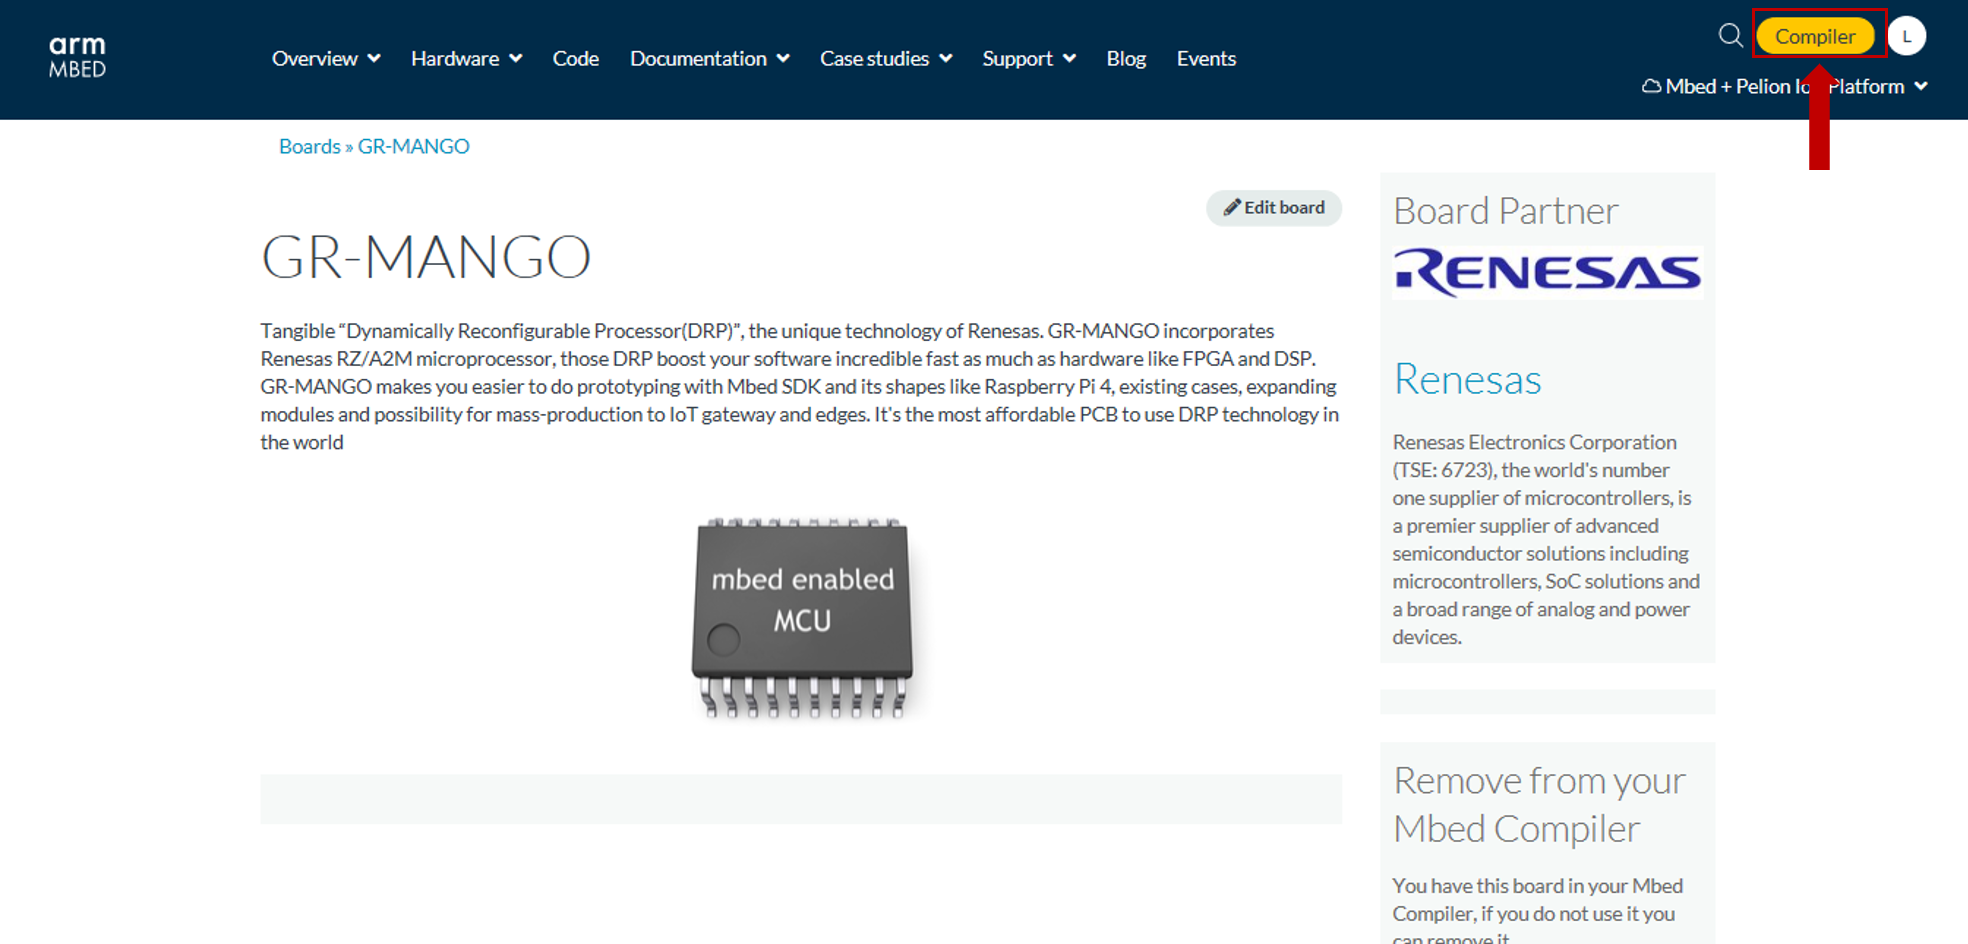This screenshot has width=1968, height=944.
Task: Click the arm MBED logo
Action: (x=77, y=57)
